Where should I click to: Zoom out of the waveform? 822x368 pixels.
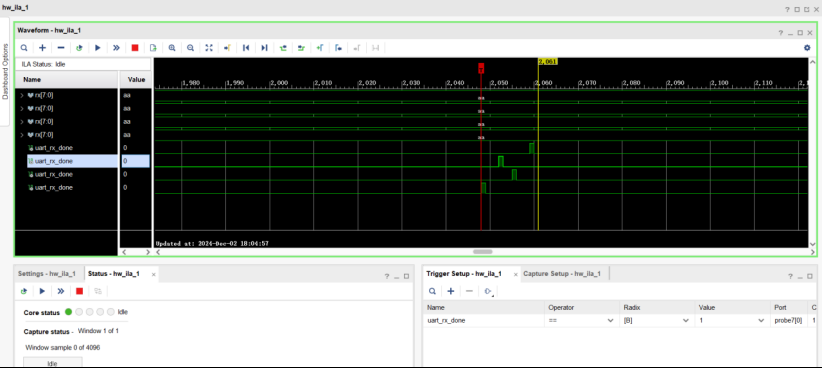pyautogui.click(x=190, y=48)
